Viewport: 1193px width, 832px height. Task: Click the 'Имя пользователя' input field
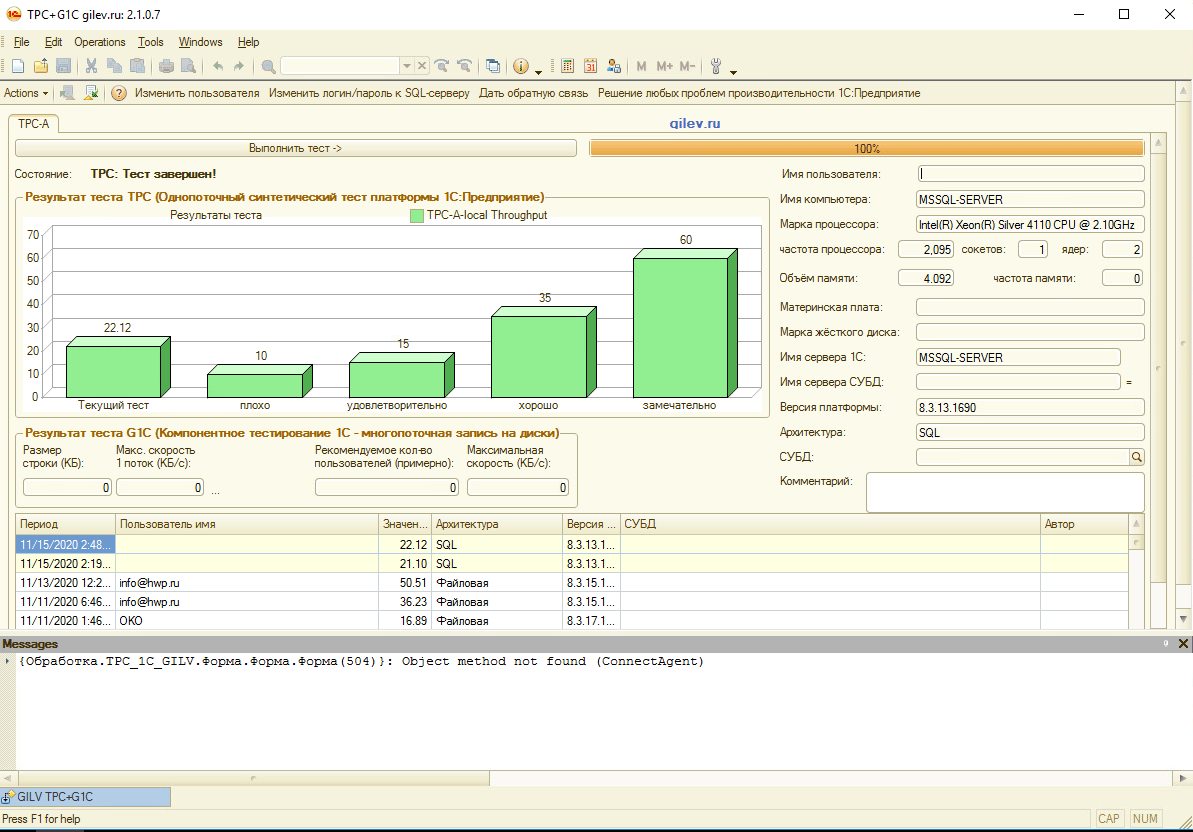coord(1030,173)
